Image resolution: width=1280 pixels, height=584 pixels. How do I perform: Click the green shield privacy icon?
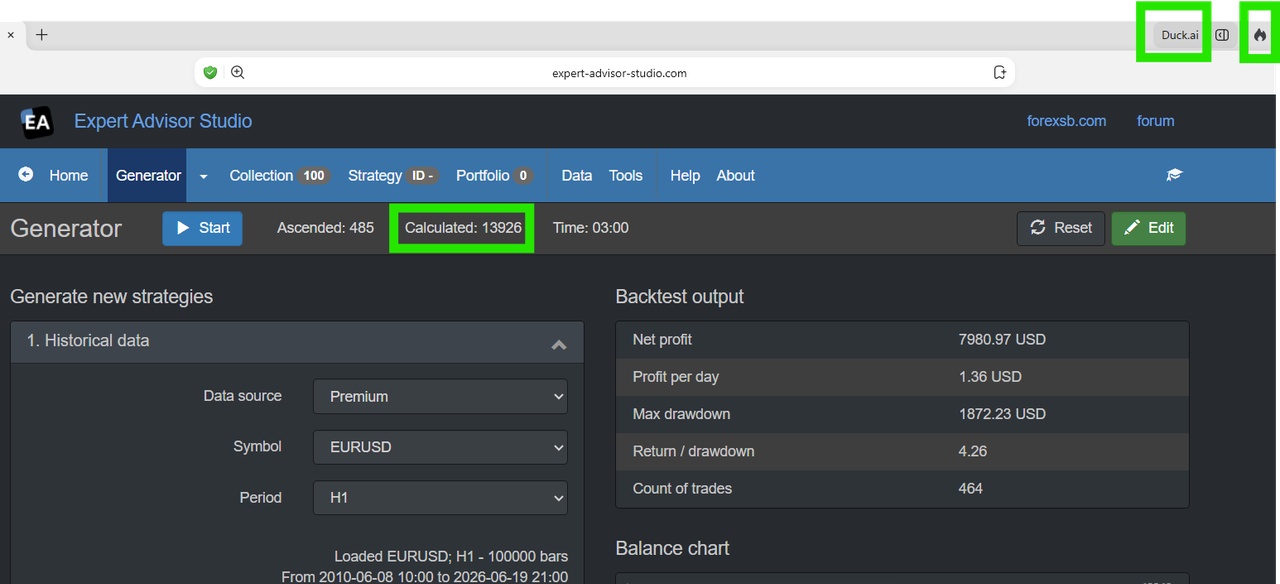[x=210, y=73]
